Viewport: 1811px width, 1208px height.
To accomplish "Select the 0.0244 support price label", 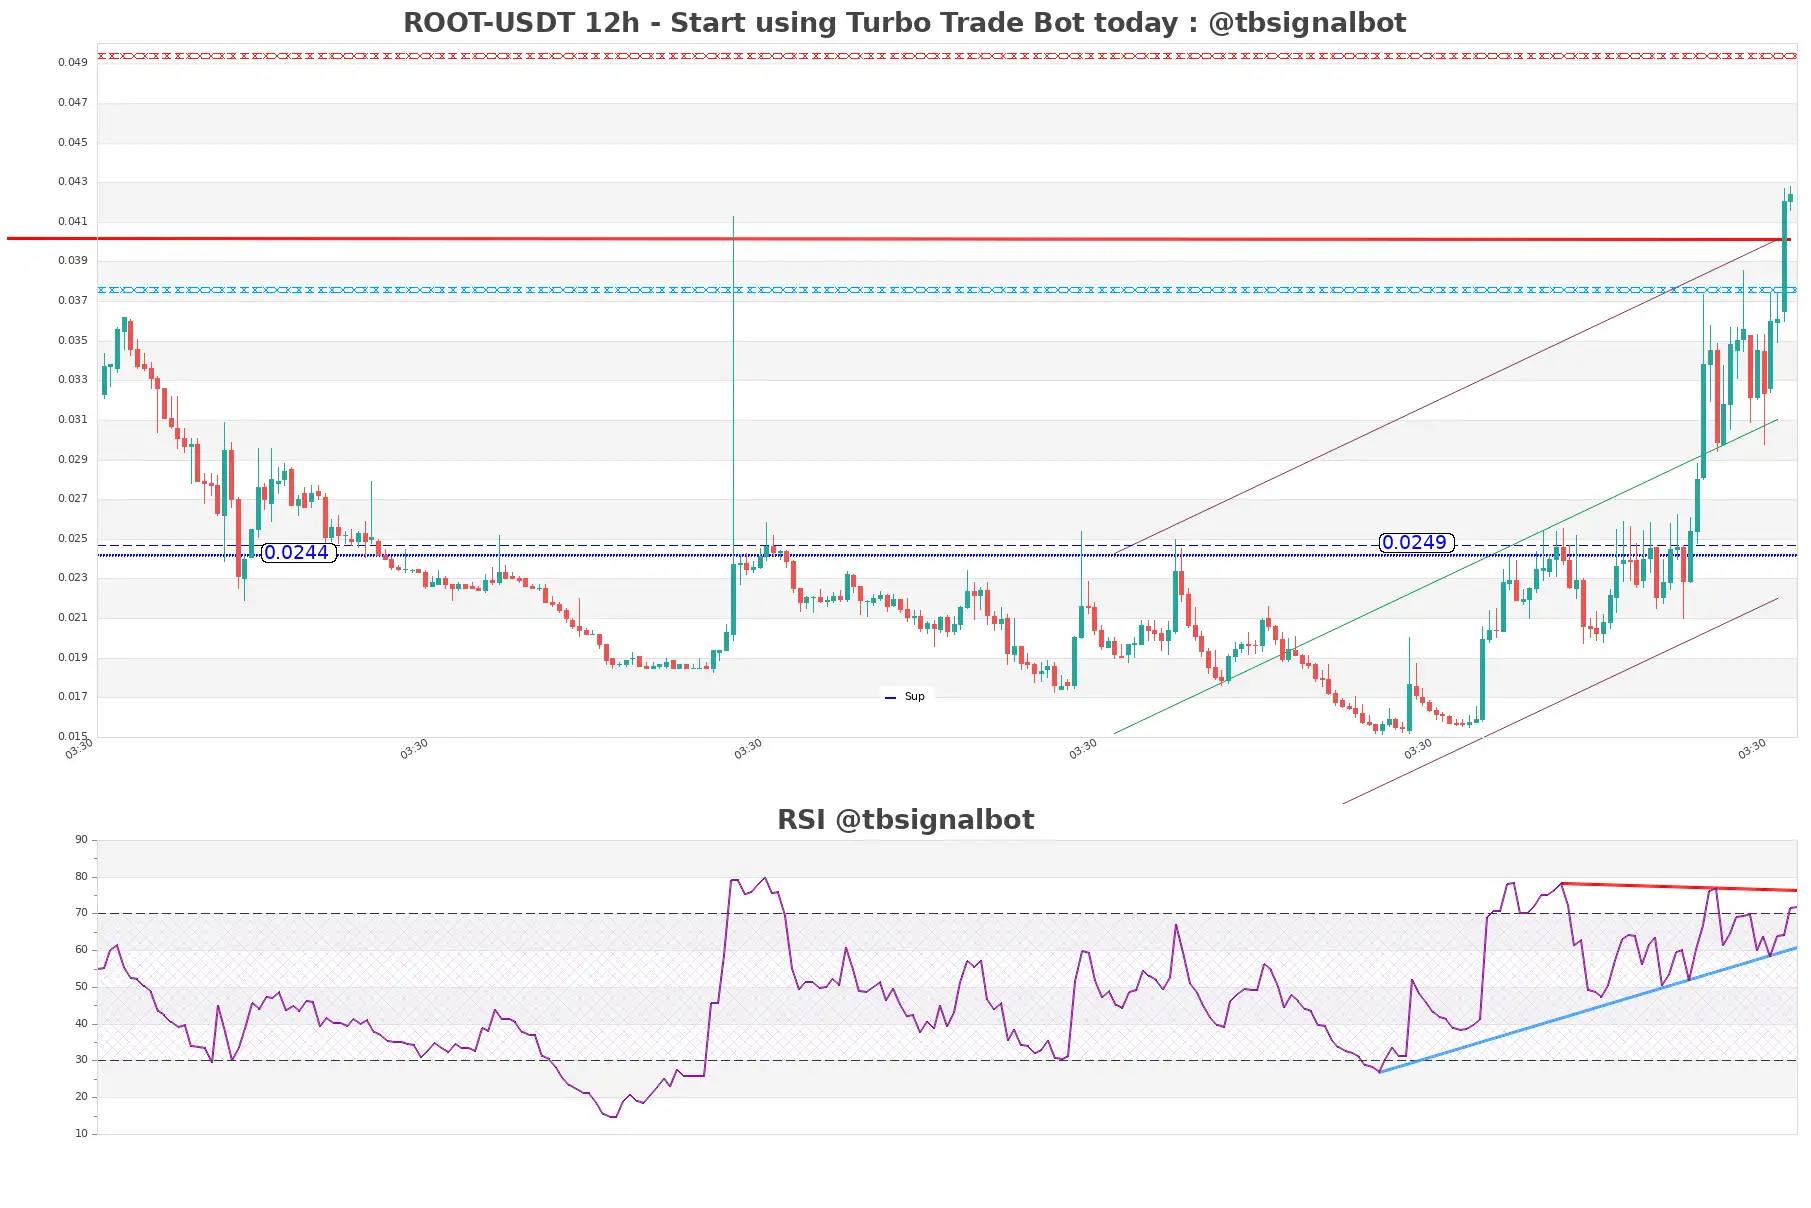I will point(297,553).
